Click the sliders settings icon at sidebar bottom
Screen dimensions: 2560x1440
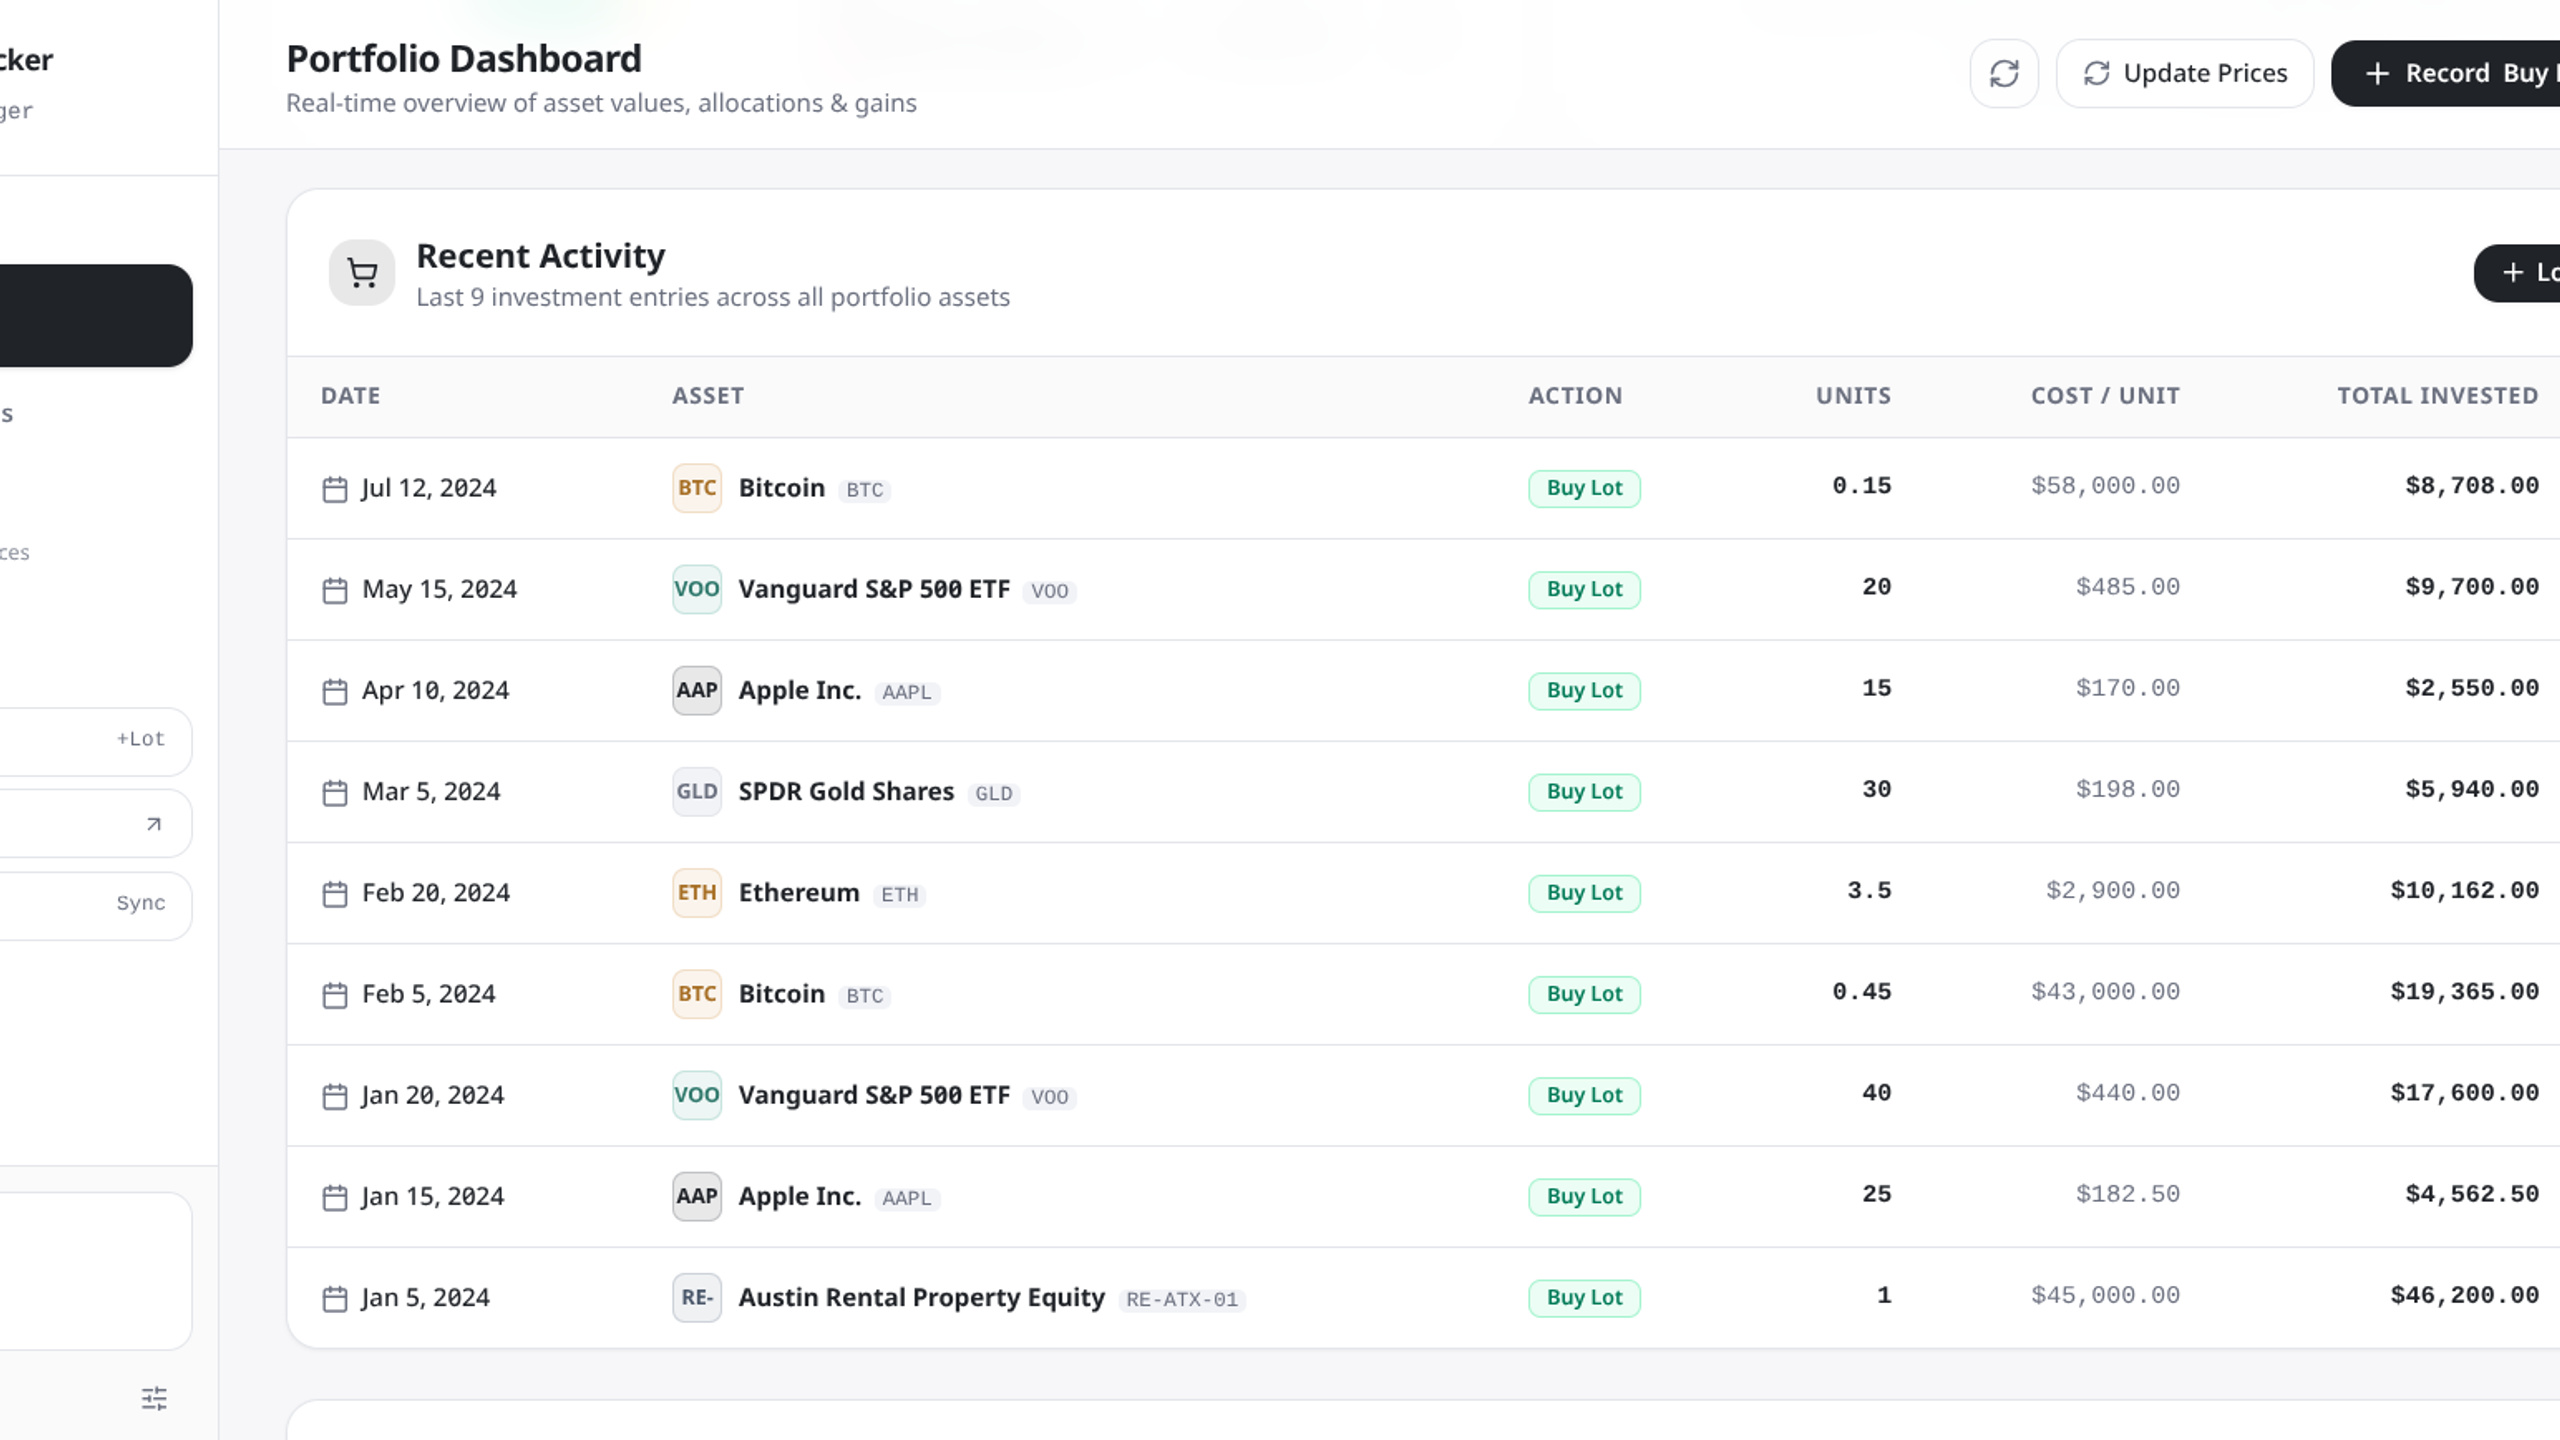pos(154,1398)
